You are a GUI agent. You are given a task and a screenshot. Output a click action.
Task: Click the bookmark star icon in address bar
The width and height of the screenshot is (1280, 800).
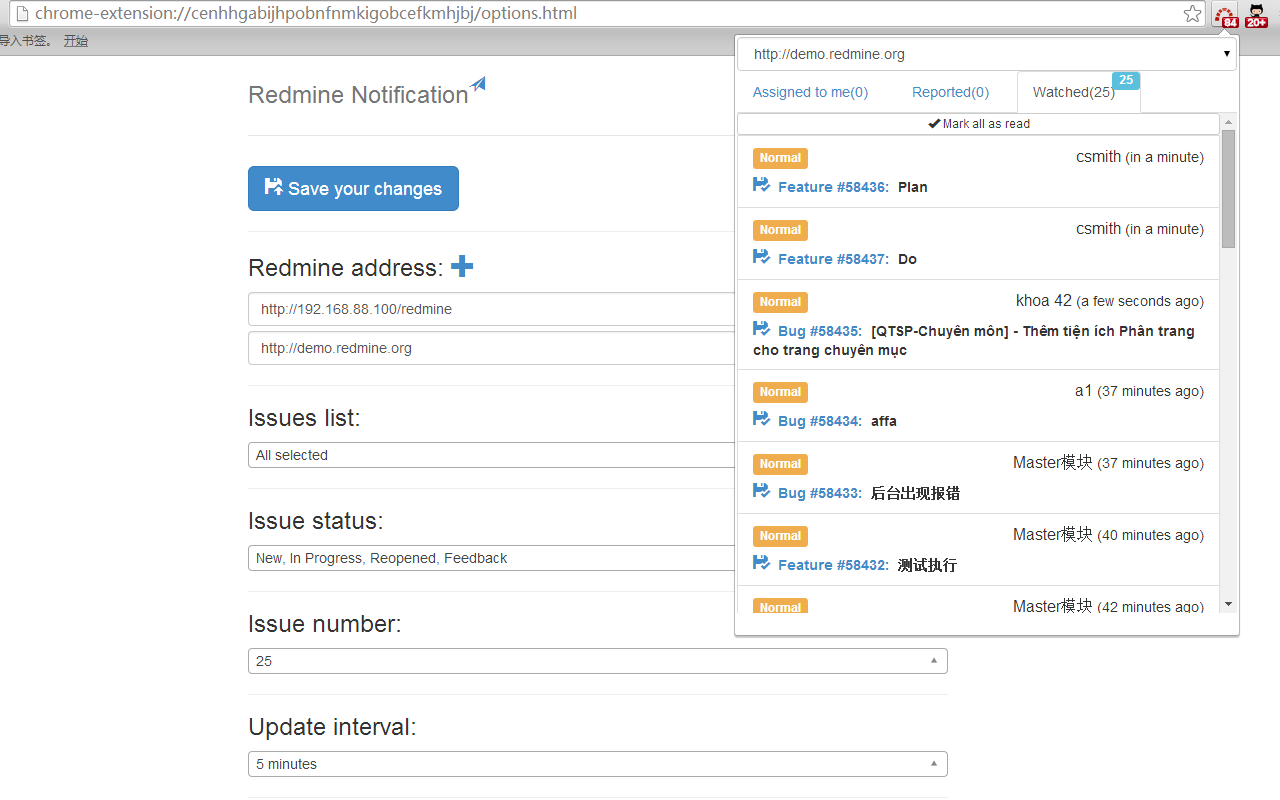1192,14
